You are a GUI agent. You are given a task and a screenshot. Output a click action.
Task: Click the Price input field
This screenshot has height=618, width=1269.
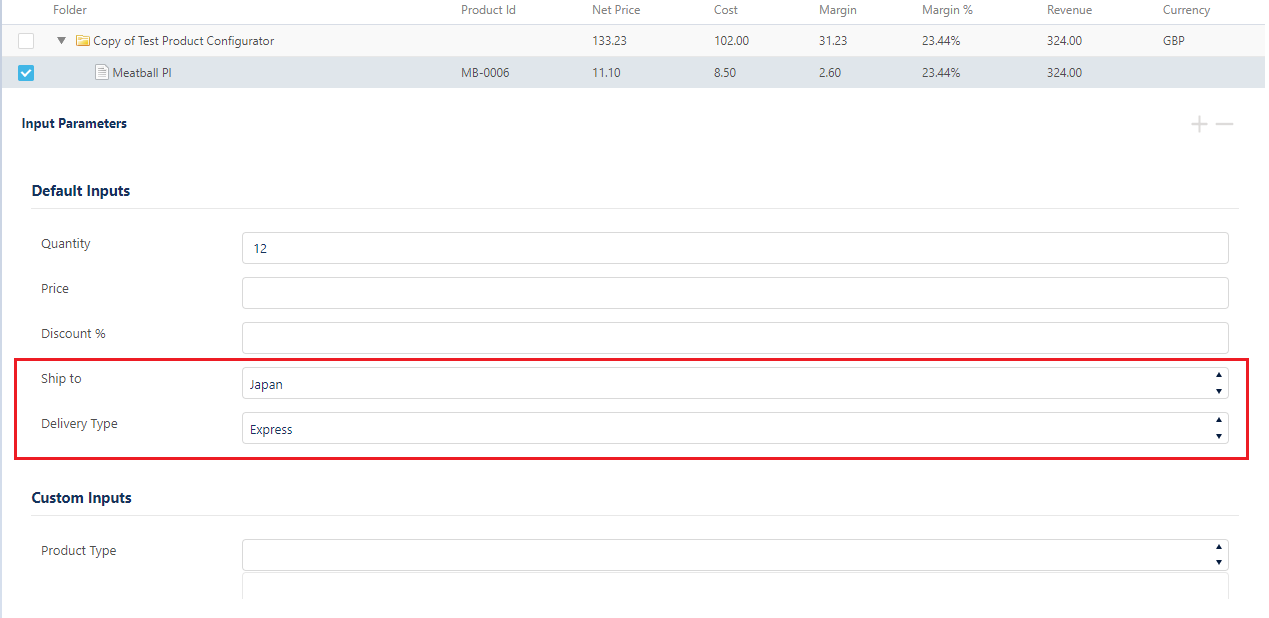tap(734, 293)
